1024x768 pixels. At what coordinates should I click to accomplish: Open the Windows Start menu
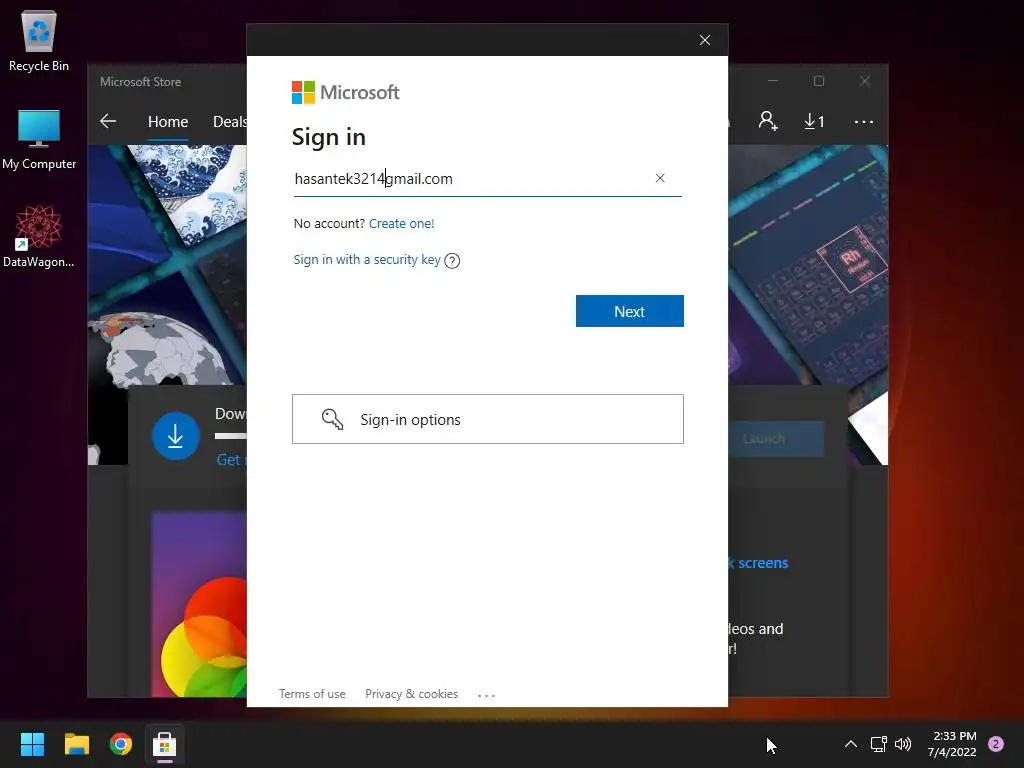pyautogui.click(x=32, y=744)
